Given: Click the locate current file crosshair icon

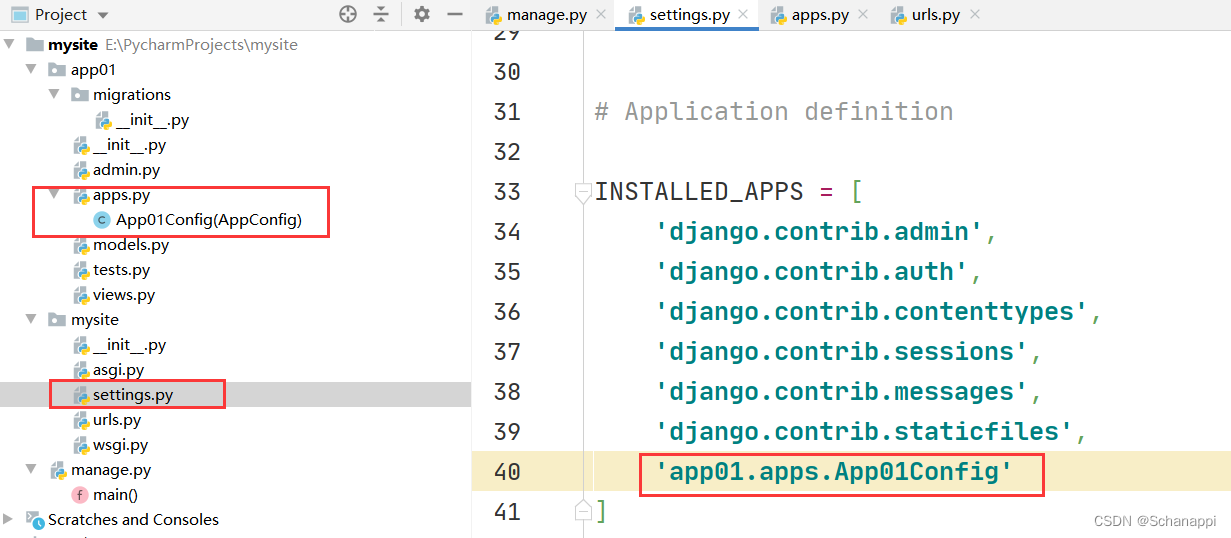Looking at the screenshot, I should 348,14.
